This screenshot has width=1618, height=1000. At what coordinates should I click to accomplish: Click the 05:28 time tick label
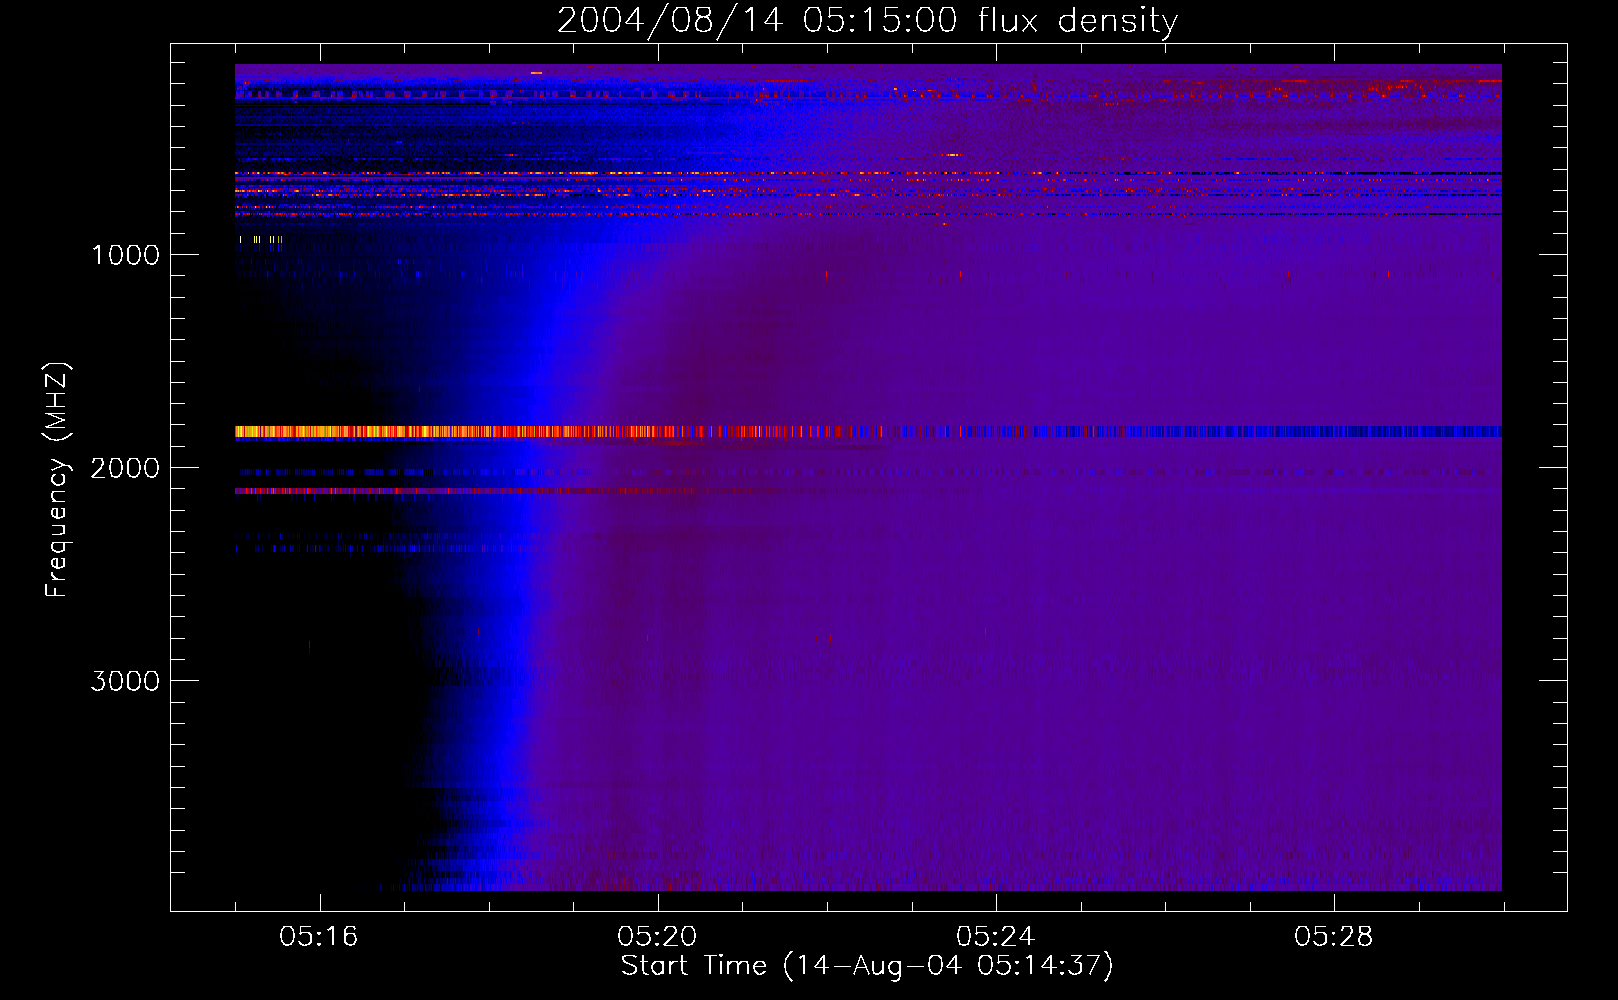click(1333, 937)
